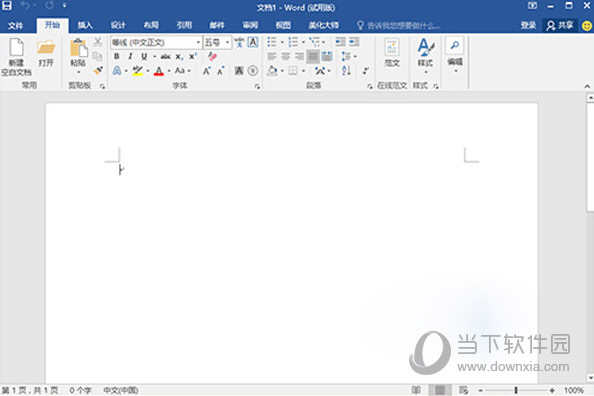This screenshot has width=594, height=396.
Task: Shrink the font size
Action: pyautogui.click(x=221, y=70)
